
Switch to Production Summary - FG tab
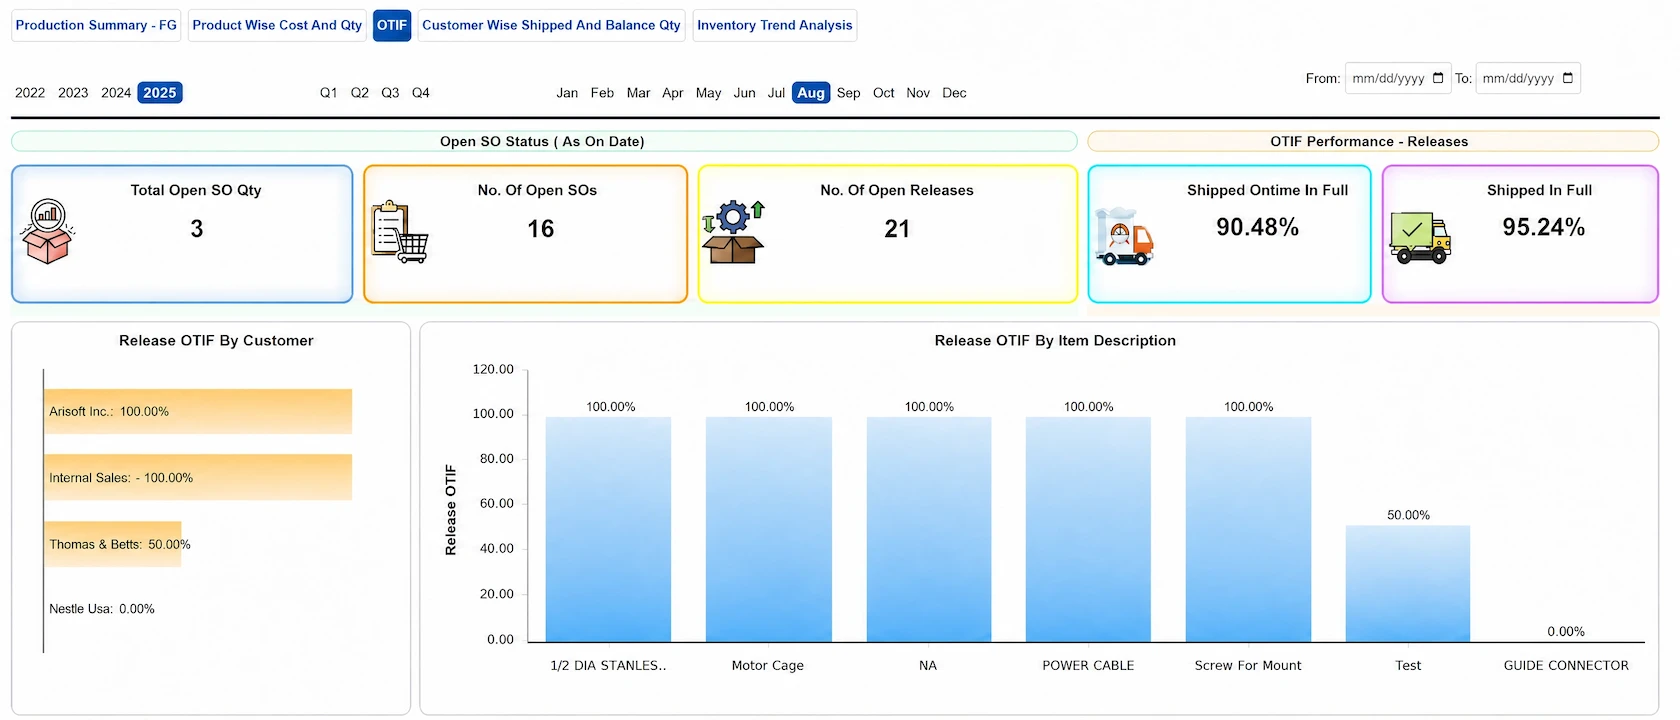96,25
